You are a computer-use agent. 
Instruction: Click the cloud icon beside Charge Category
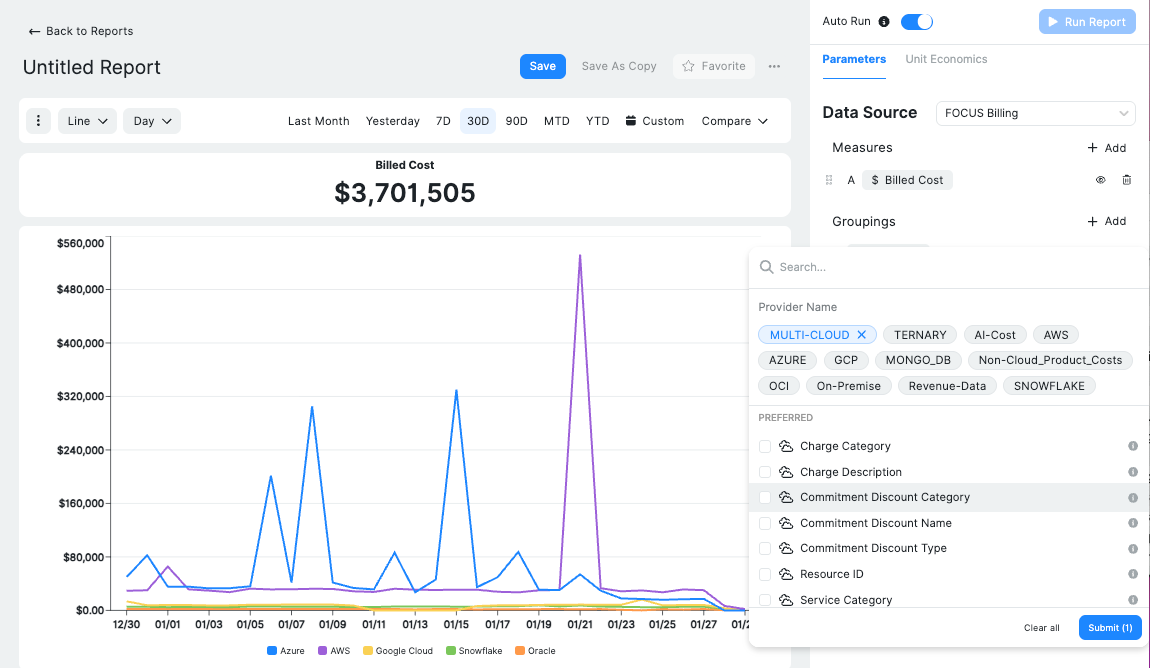tap(786, 446)
